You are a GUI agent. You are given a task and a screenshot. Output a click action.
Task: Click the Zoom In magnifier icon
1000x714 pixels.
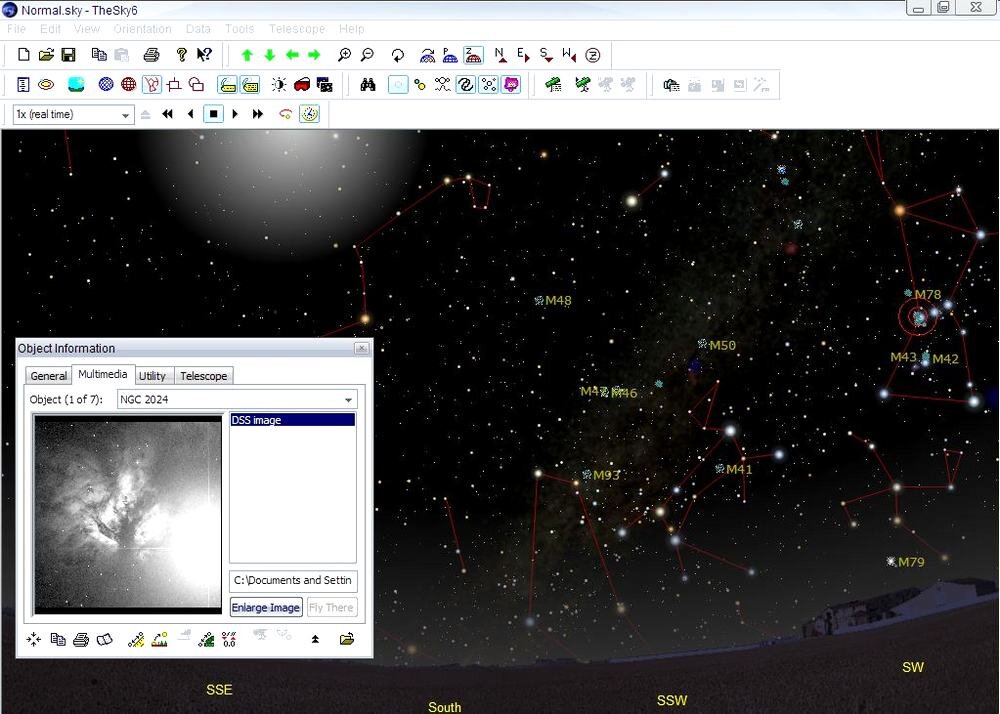point(345,55)
